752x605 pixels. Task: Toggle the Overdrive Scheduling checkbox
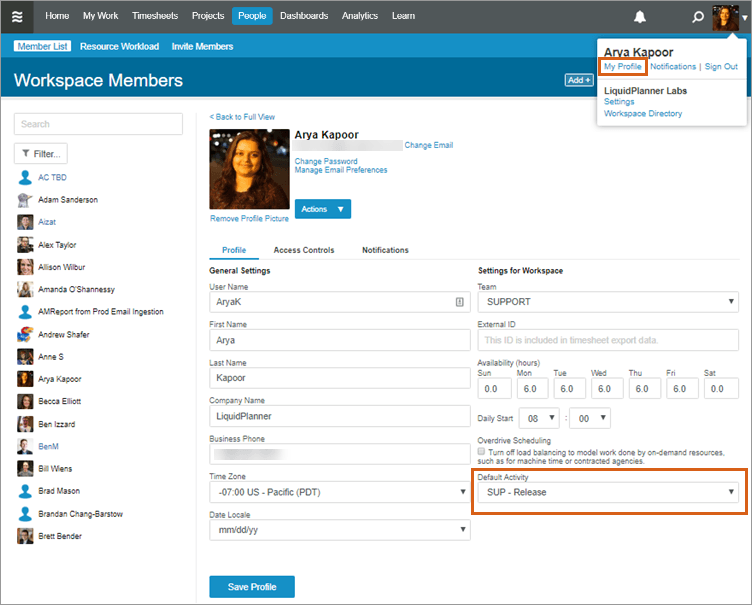pos(483,452)
